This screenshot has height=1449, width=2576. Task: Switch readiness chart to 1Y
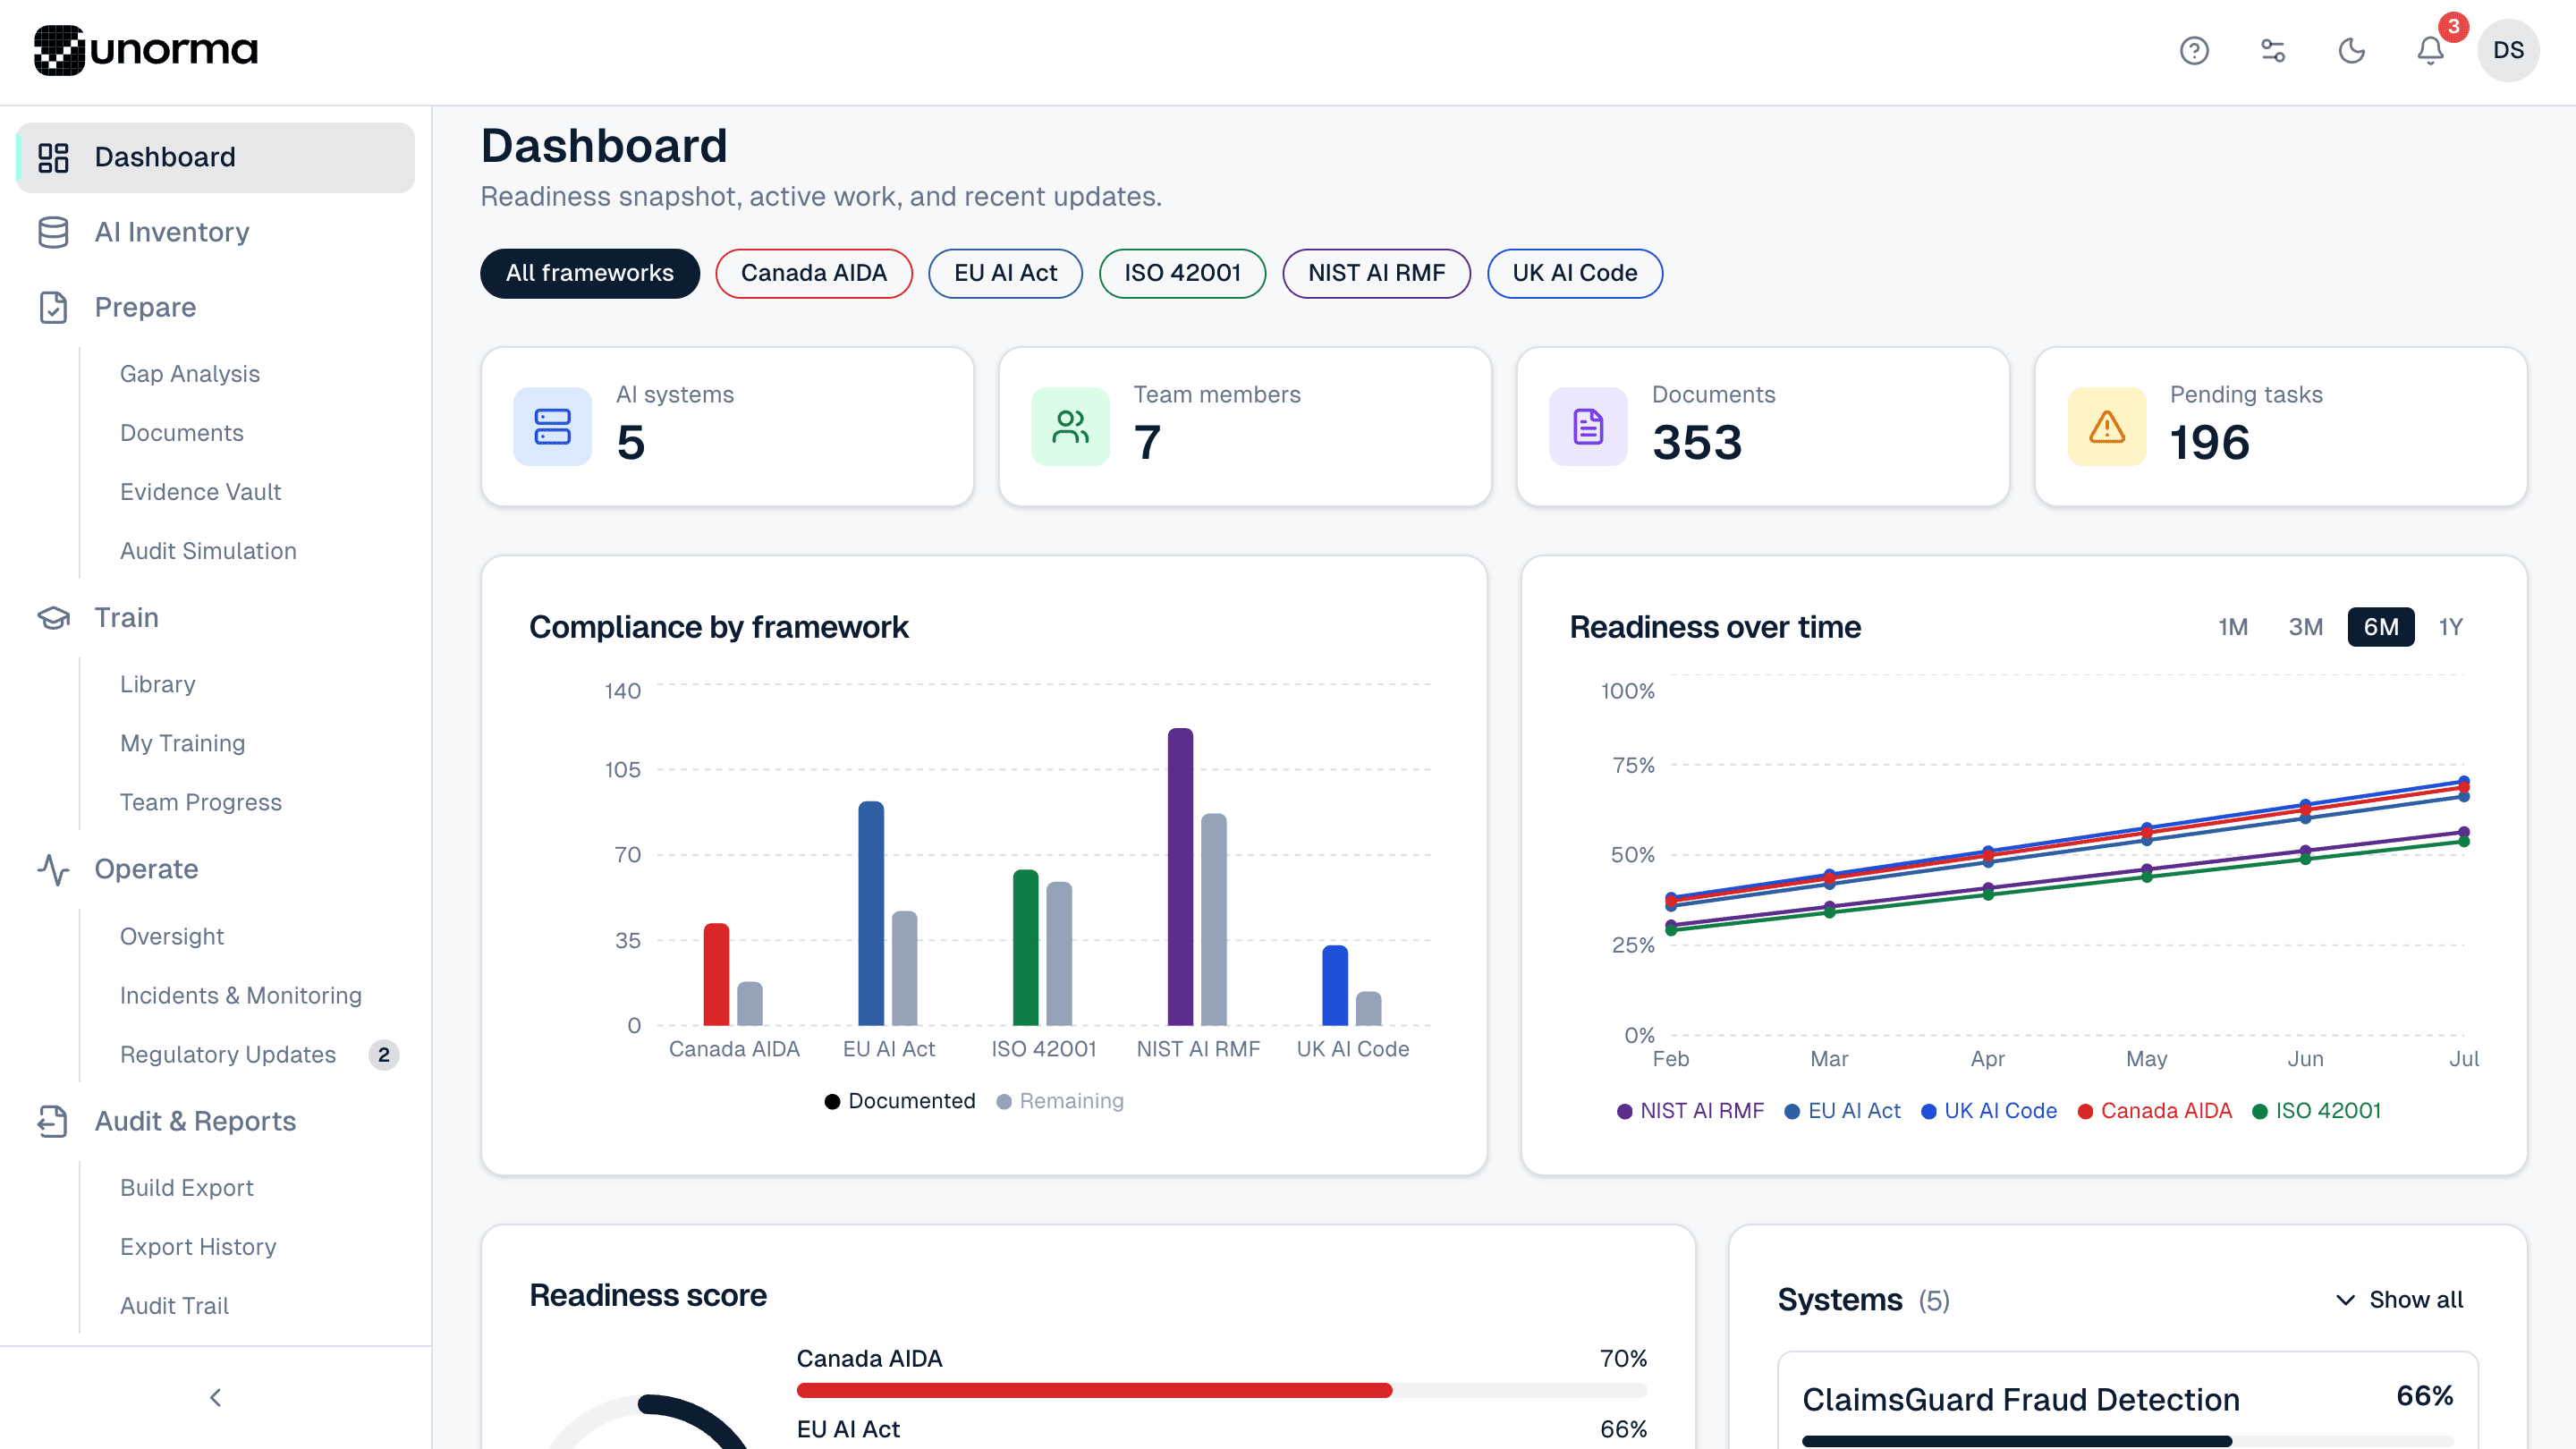click(2450, 627)
